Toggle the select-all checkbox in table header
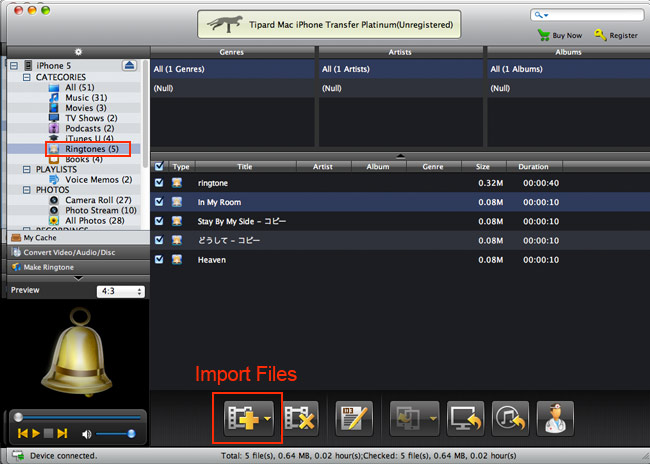This screenshot has height=464, width=650. click(x=159, y=166)
